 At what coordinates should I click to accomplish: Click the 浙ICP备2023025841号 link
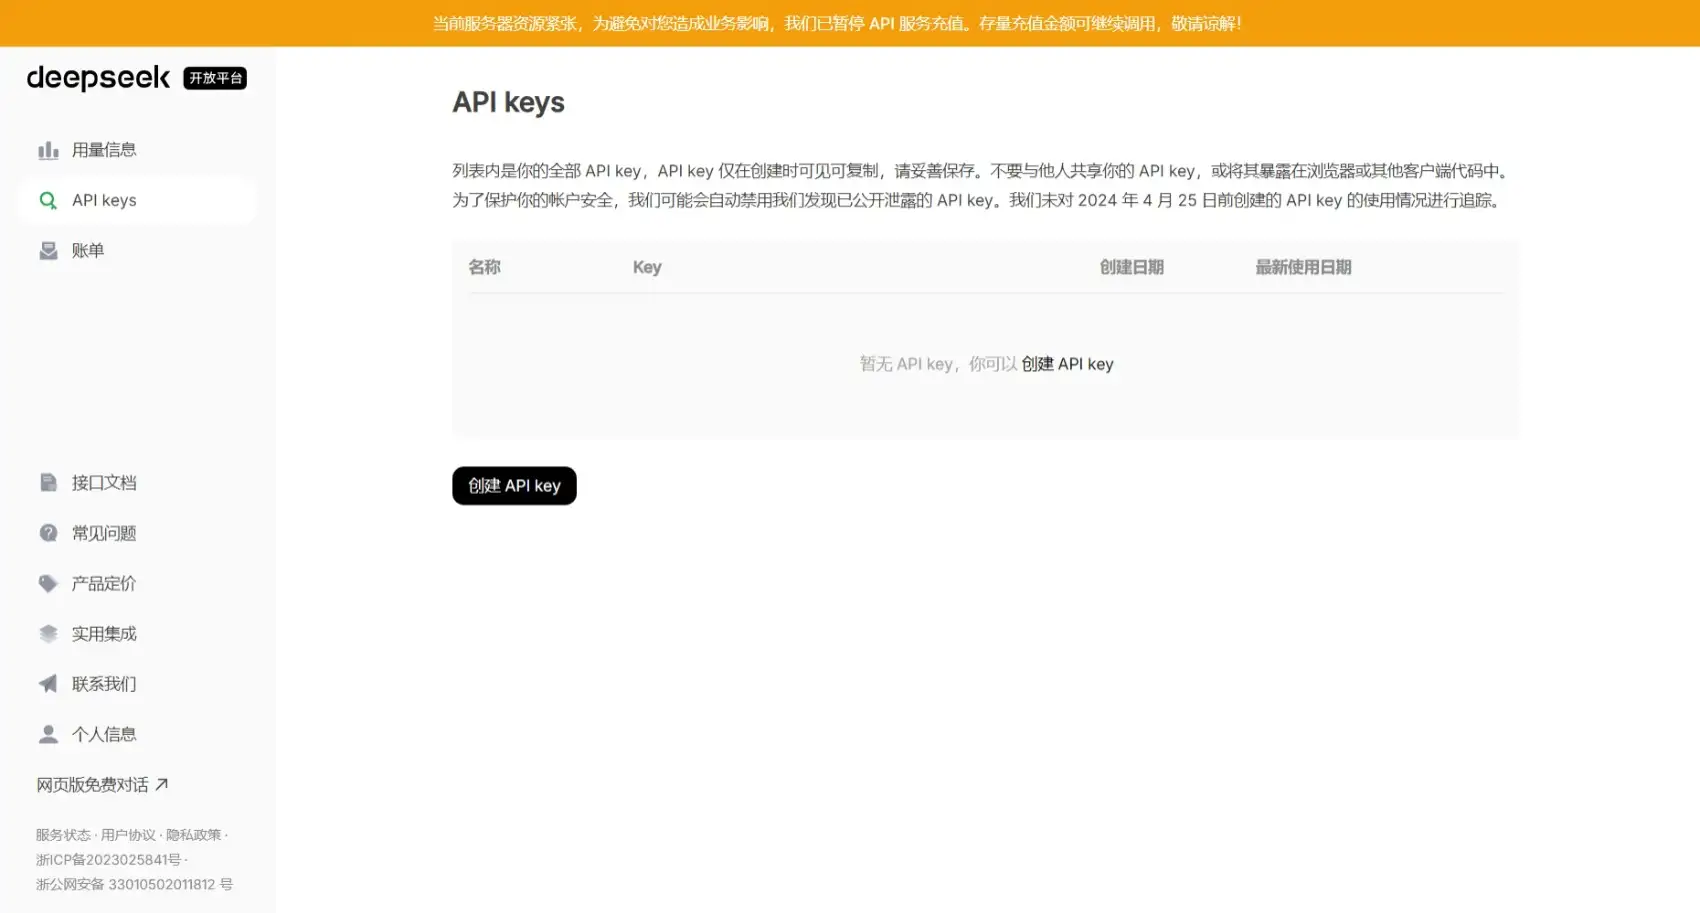tap(108, 860)
